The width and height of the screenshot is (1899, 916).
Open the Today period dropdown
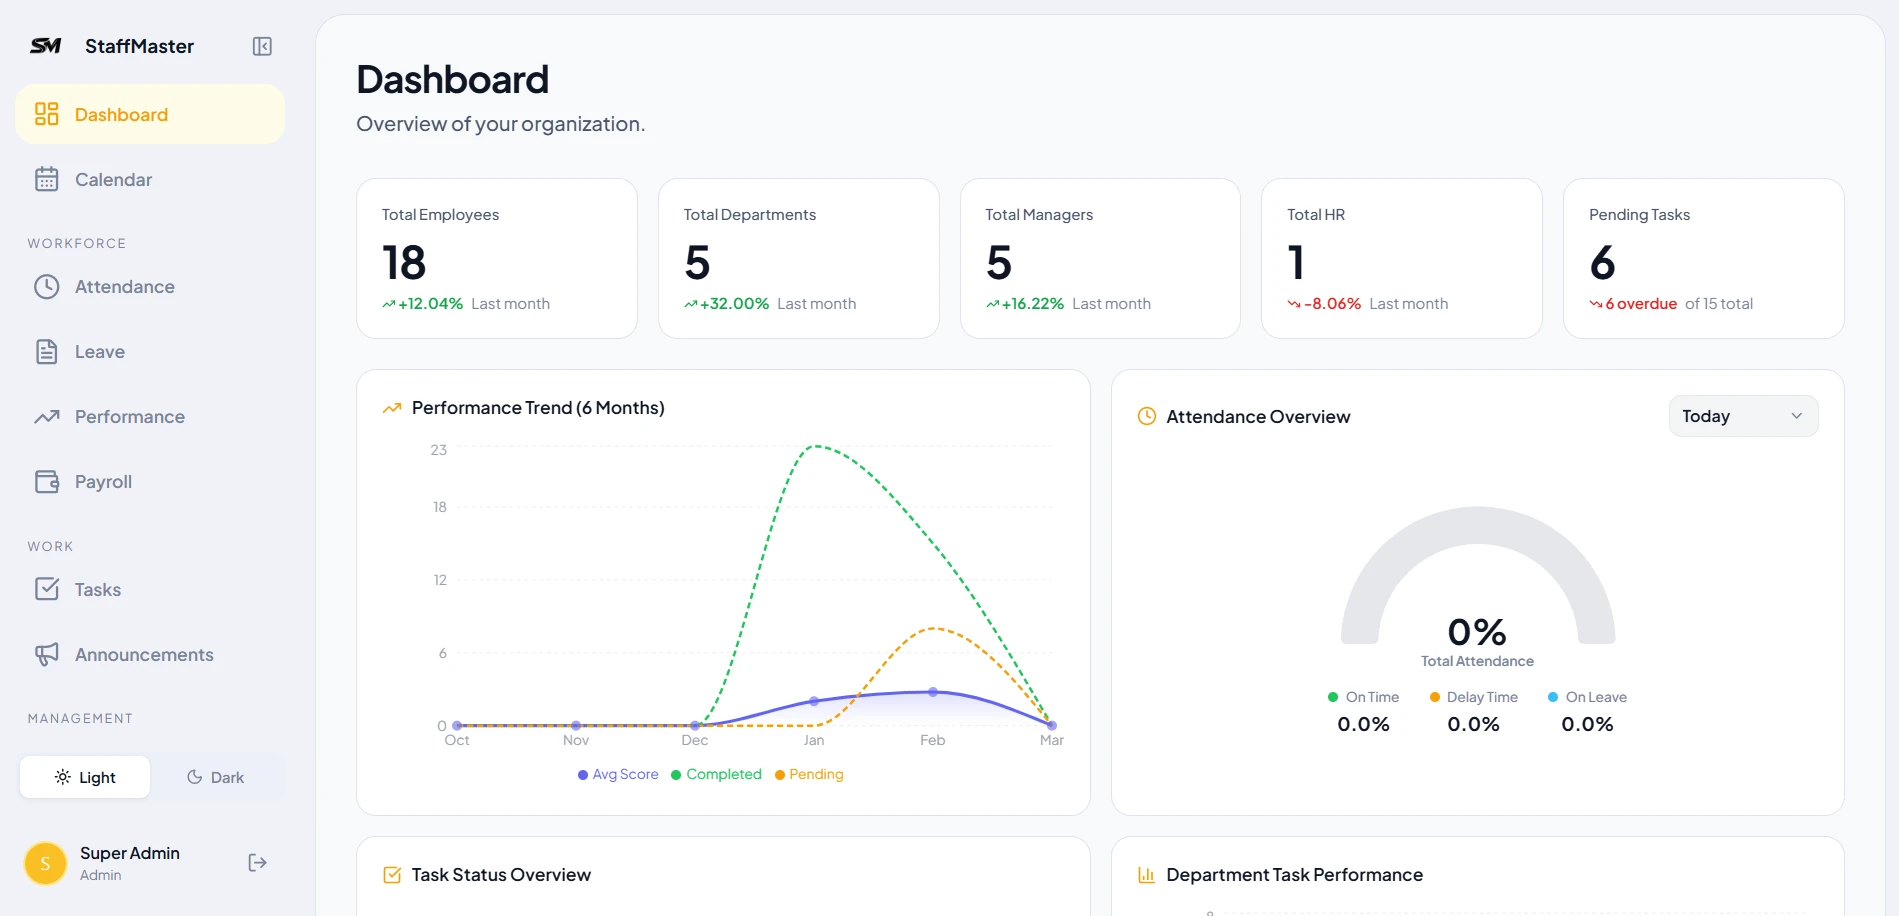pyautogui.click(x=1743, y=416)
